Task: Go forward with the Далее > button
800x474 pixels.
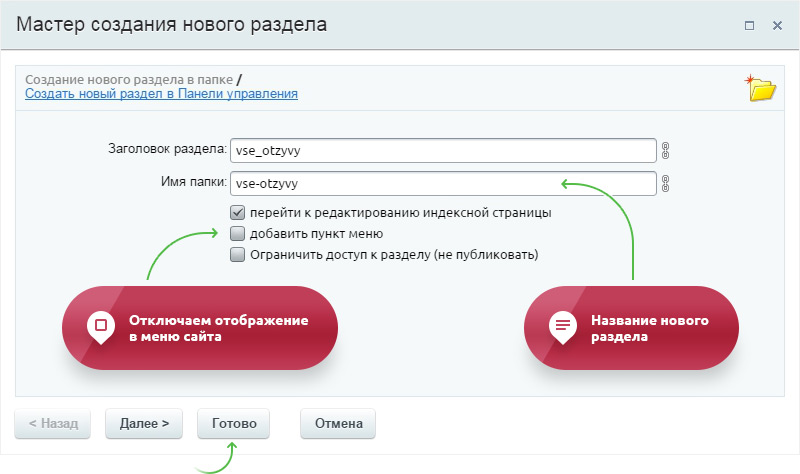Action: [144, 423]
